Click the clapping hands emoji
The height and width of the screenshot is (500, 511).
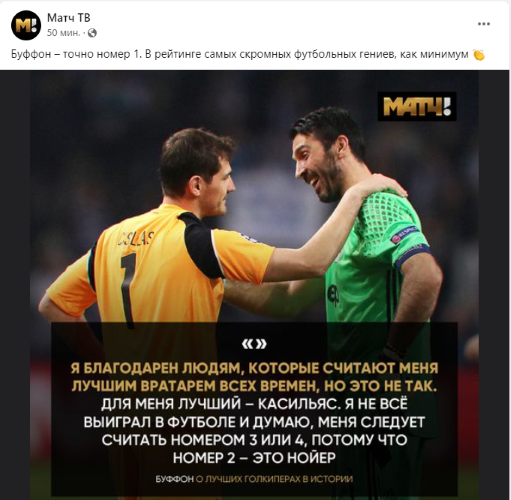478,54
